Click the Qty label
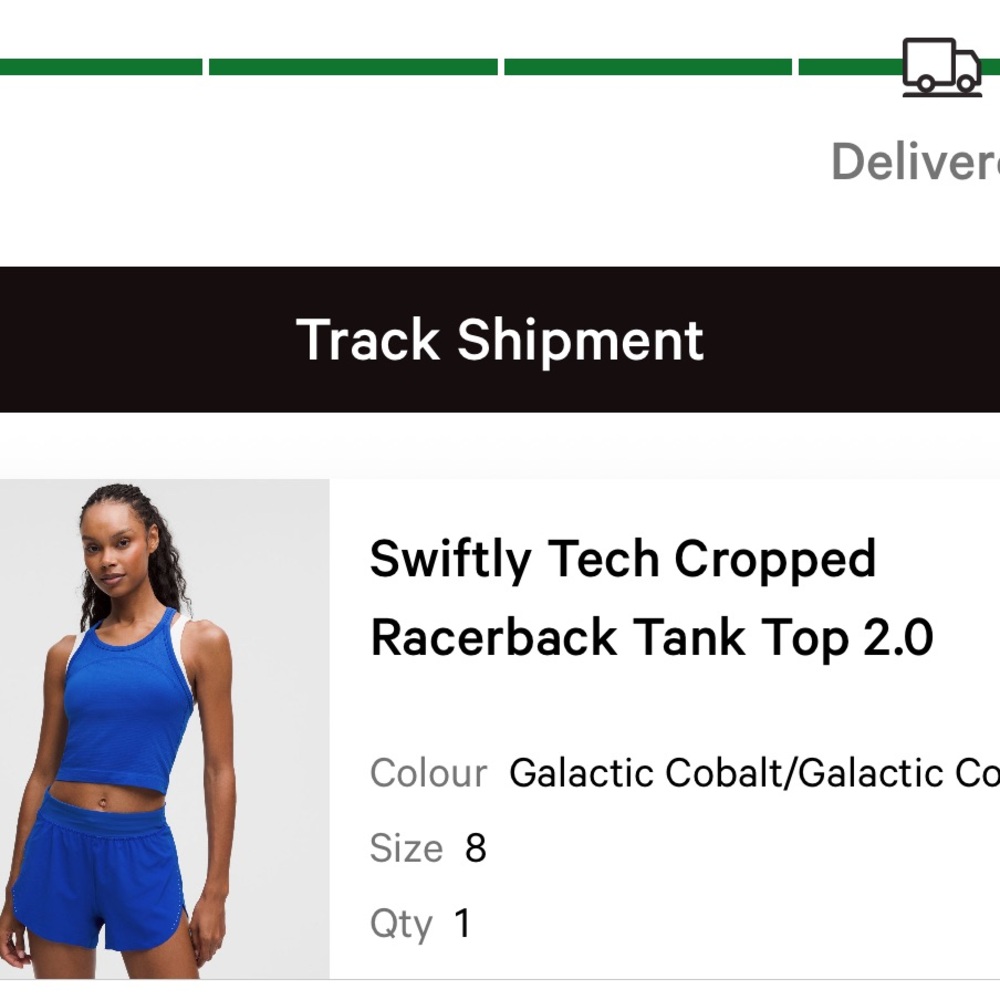The height and width of the screenshot is (1000, 1000). [x=401, y=923]
